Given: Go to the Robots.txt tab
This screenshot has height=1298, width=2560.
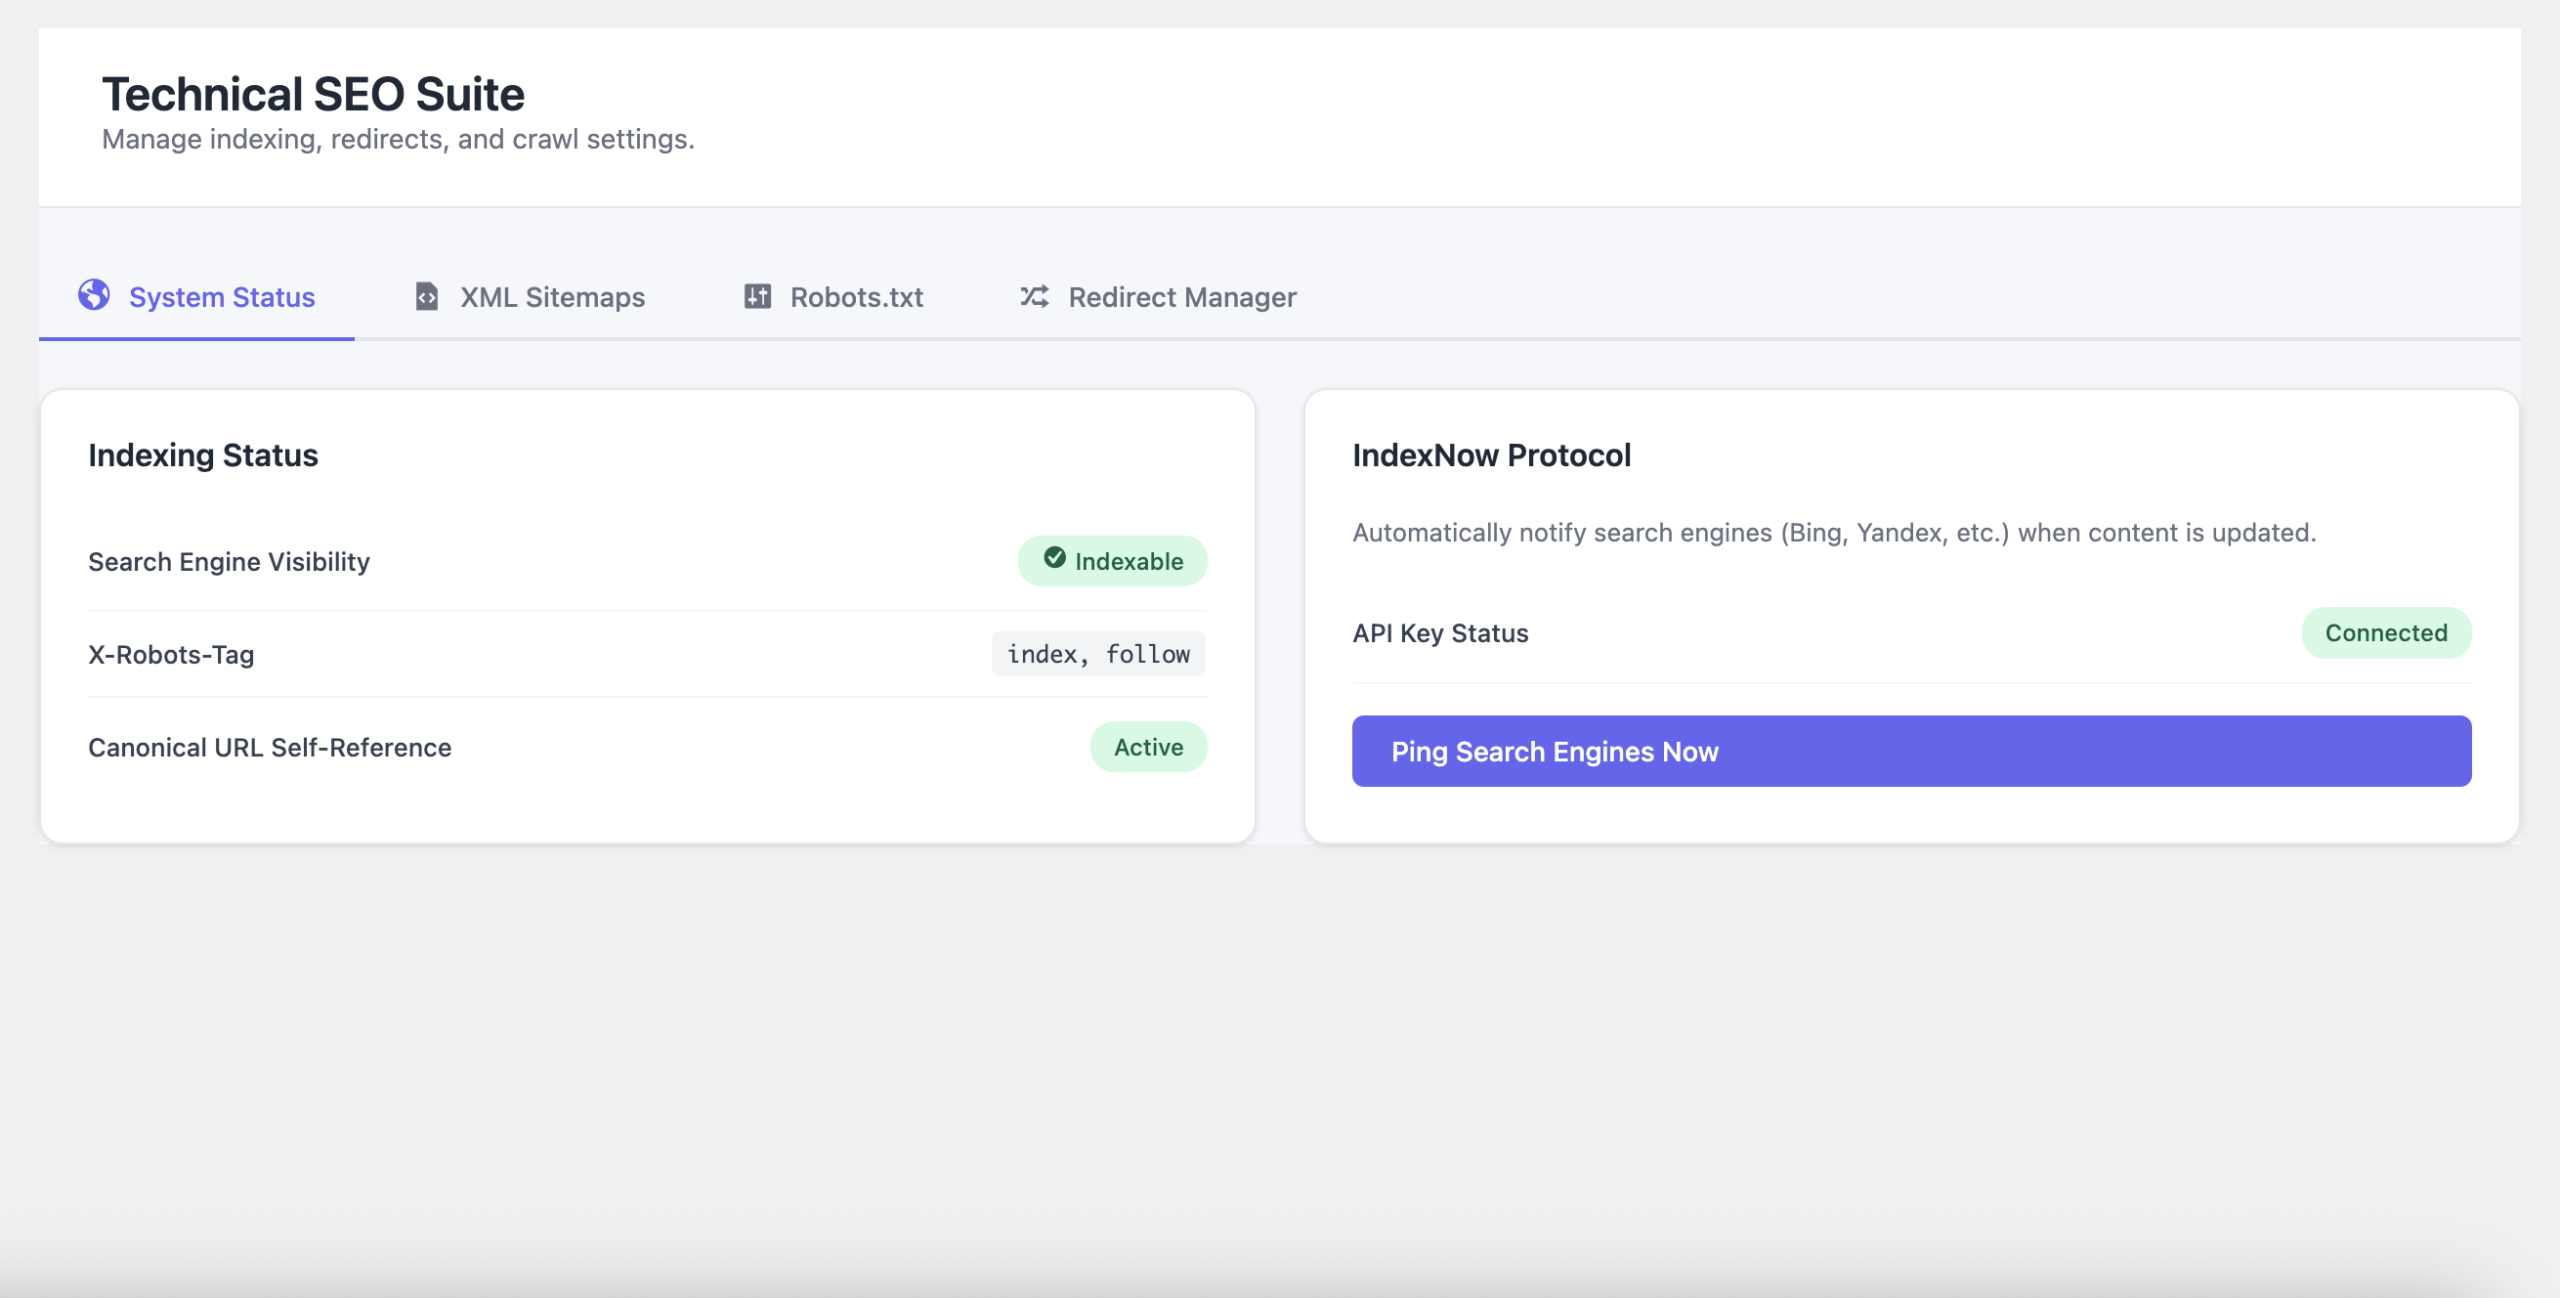Looking at the screenshot, I should pyautogui.click(x=856, y=298).
